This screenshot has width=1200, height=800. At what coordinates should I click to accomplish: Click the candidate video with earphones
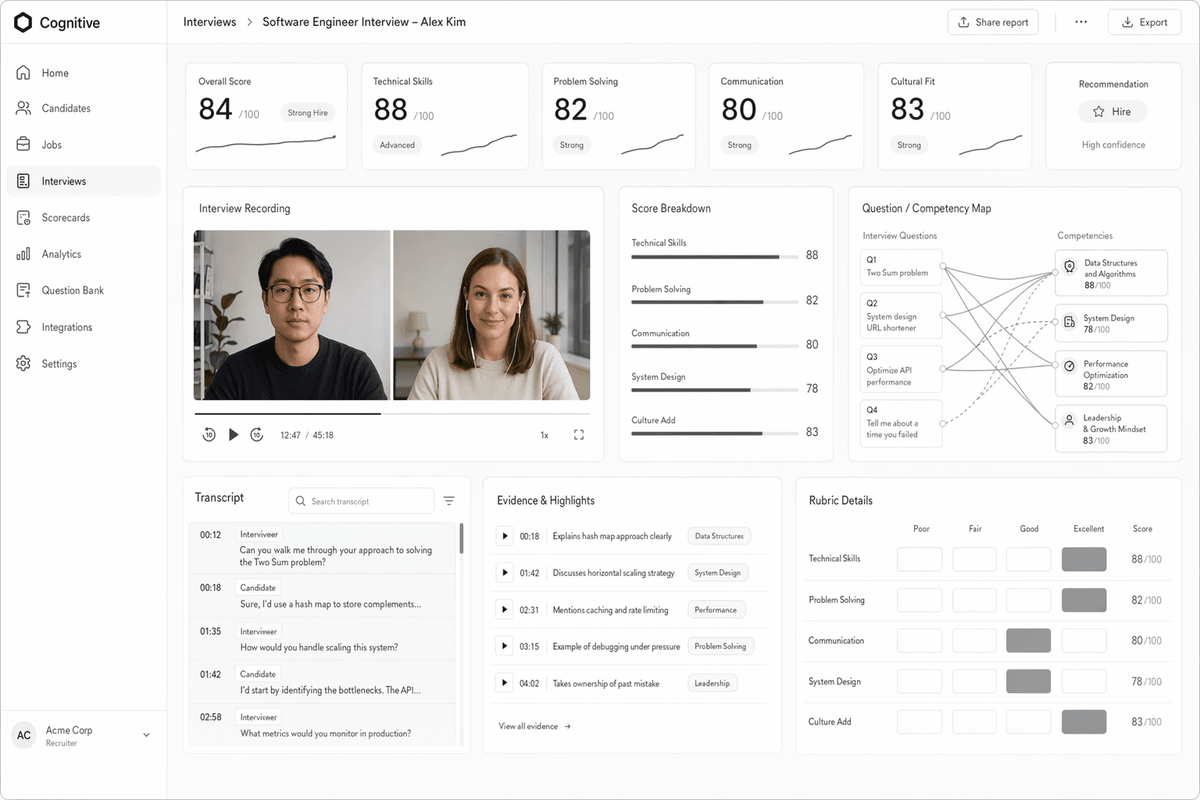[x=492, y=315]
